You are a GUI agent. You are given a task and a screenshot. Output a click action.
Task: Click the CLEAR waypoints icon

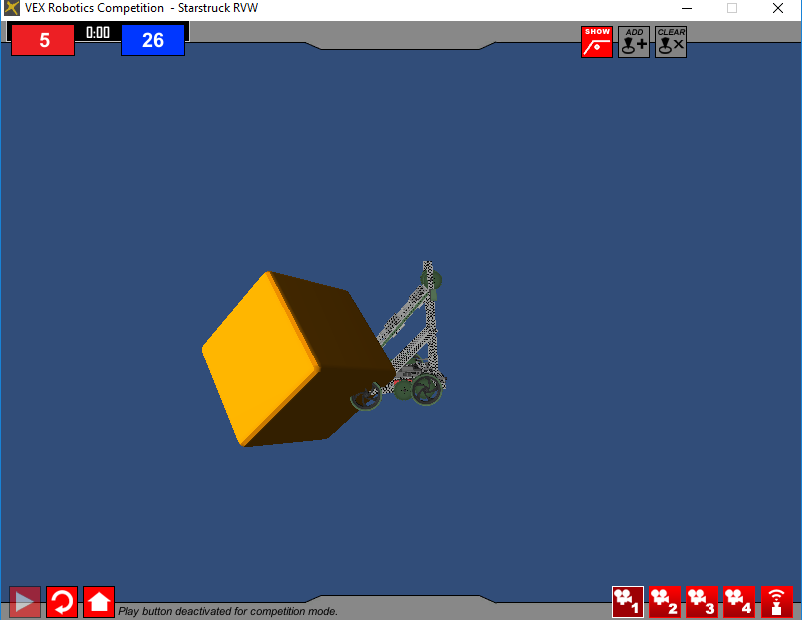coord(671,42)
